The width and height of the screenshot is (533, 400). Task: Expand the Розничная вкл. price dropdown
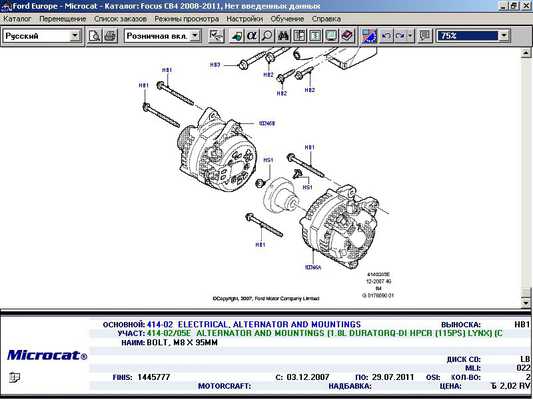coord(195,35)
